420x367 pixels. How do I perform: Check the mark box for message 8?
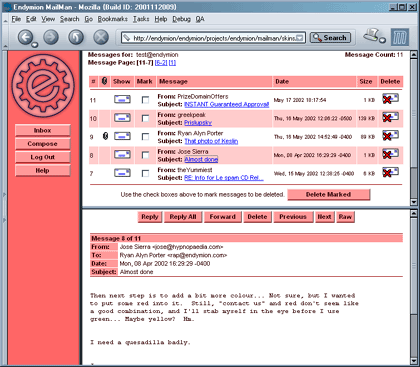[x=145, y=155]
